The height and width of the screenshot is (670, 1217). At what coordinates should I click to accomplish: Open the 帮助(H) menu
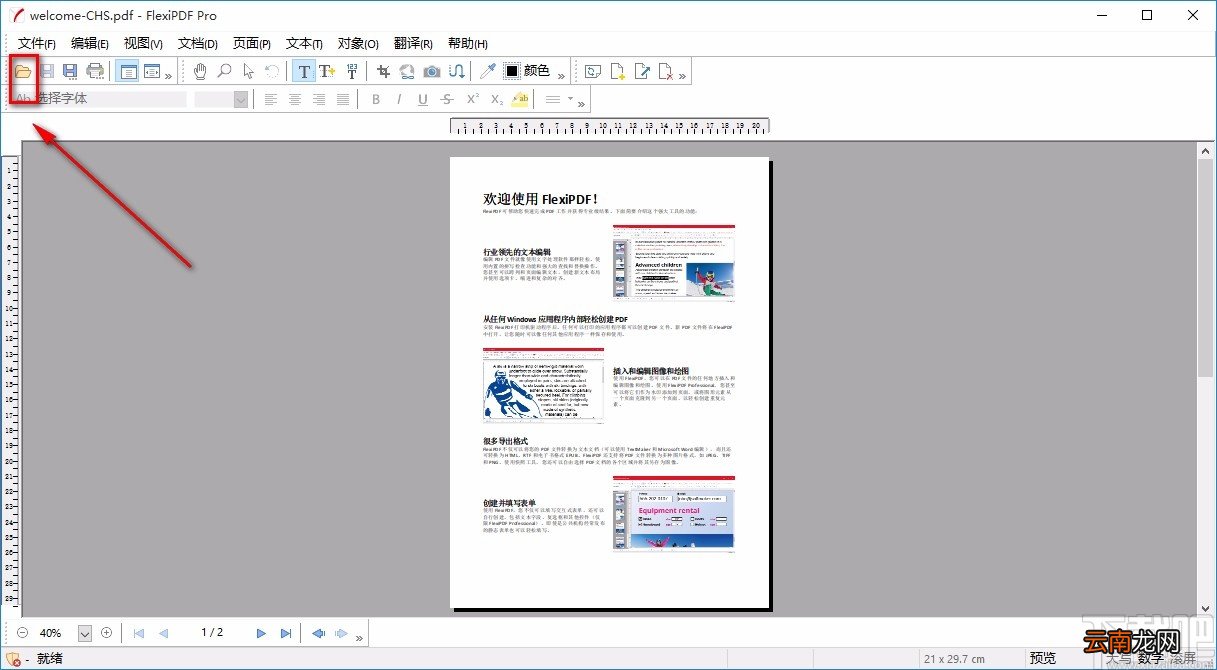[x=467, y=43]
